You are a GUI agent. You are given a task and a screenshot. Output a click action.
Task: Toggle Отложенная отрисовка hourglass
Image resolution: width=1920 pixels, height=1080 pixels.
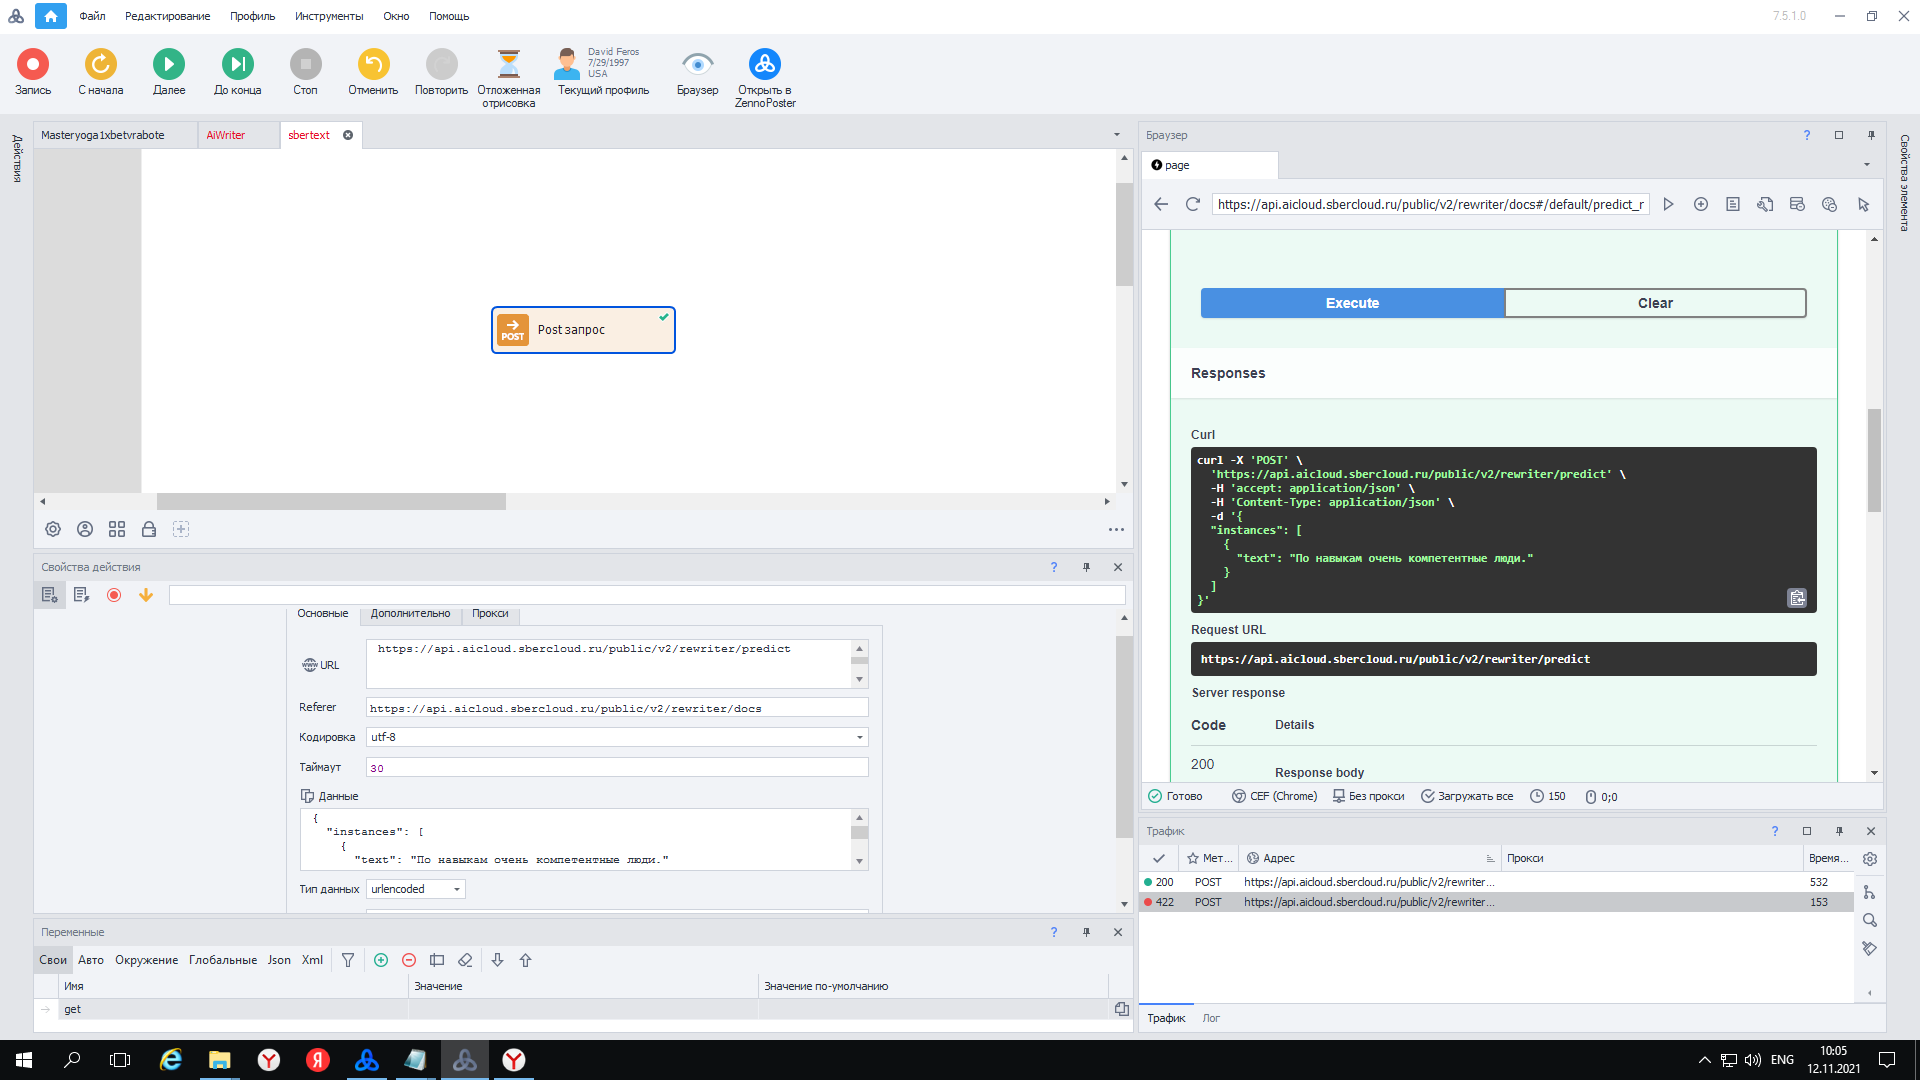coord(509,64)
